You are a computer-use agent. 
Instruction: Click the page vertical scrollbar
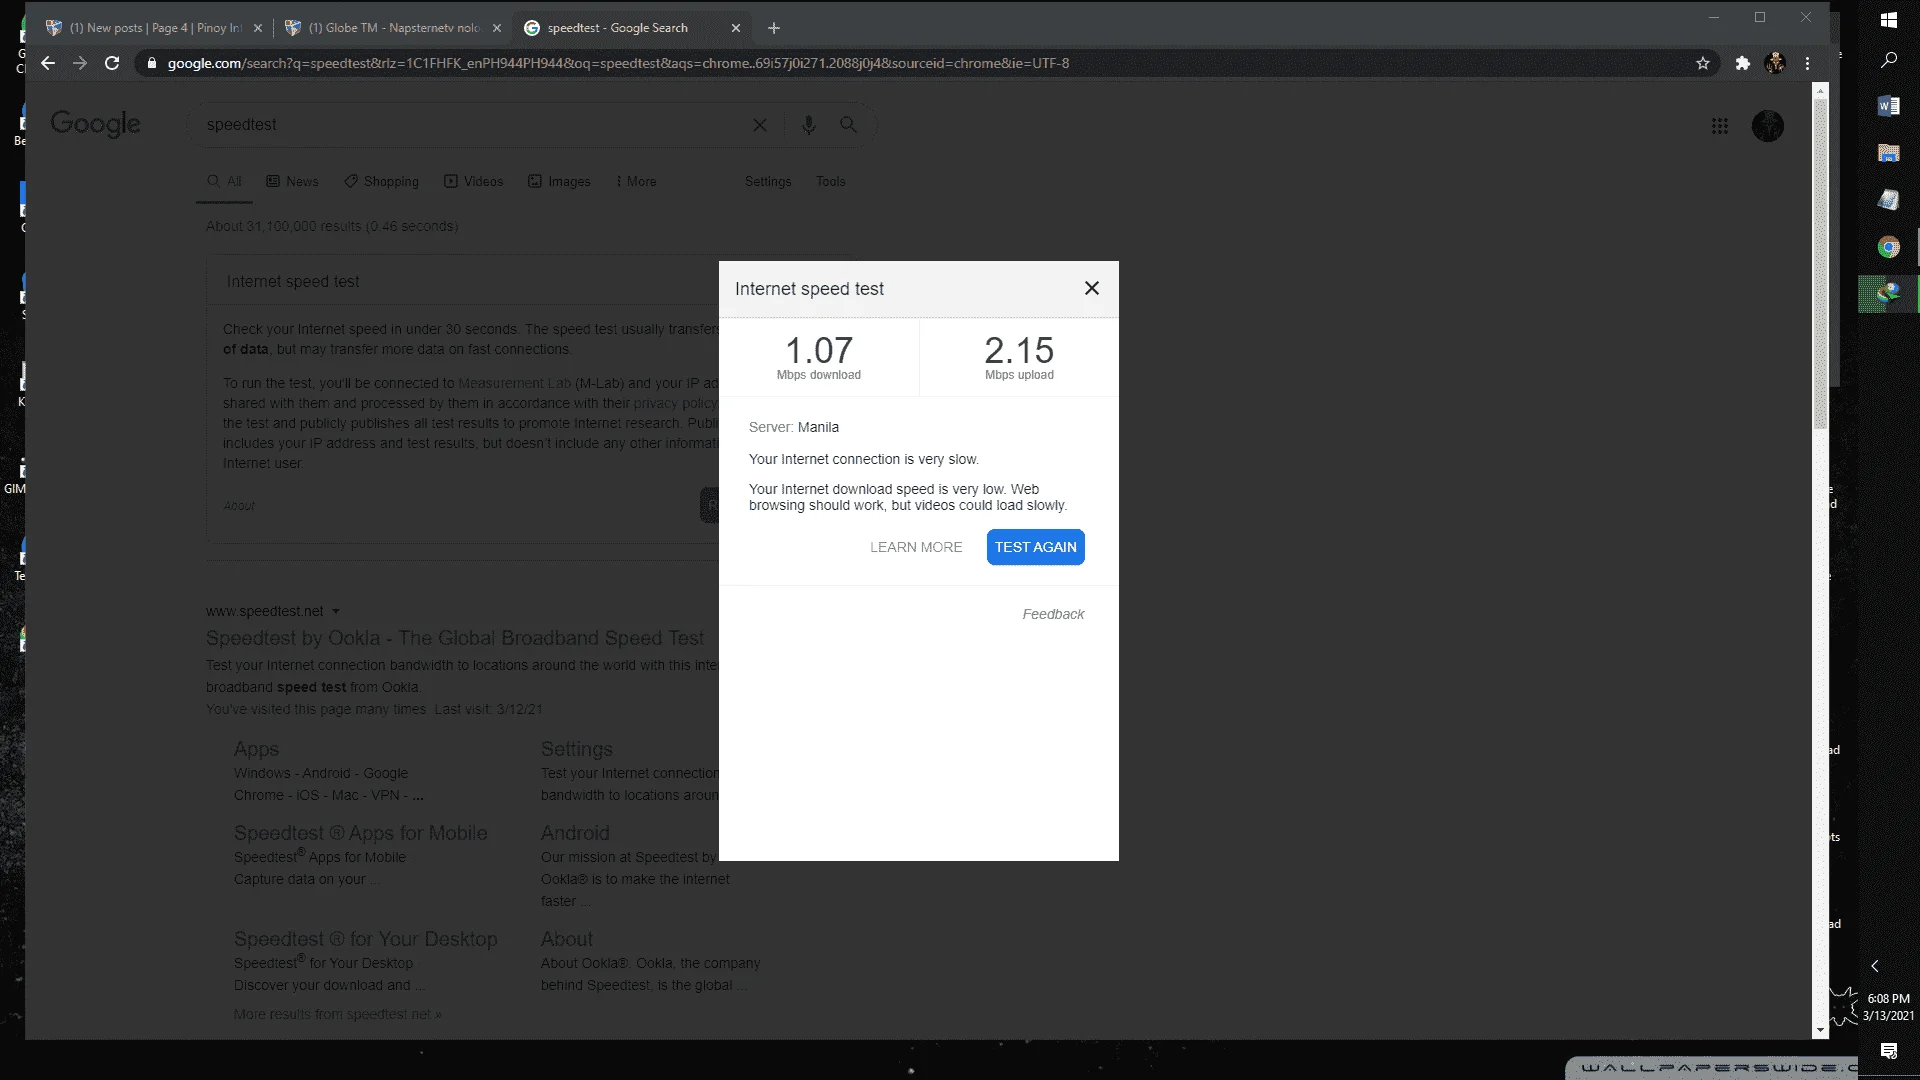click(x=1820, y=264)
